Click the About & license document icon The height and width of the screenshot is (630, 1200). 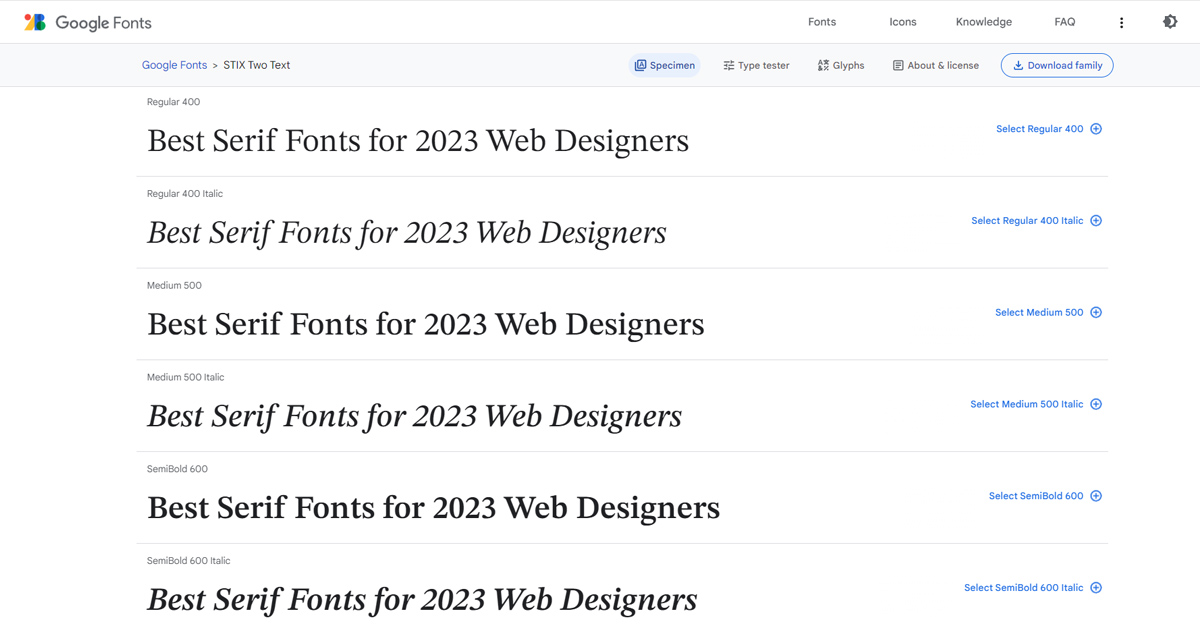click(898, 65)
